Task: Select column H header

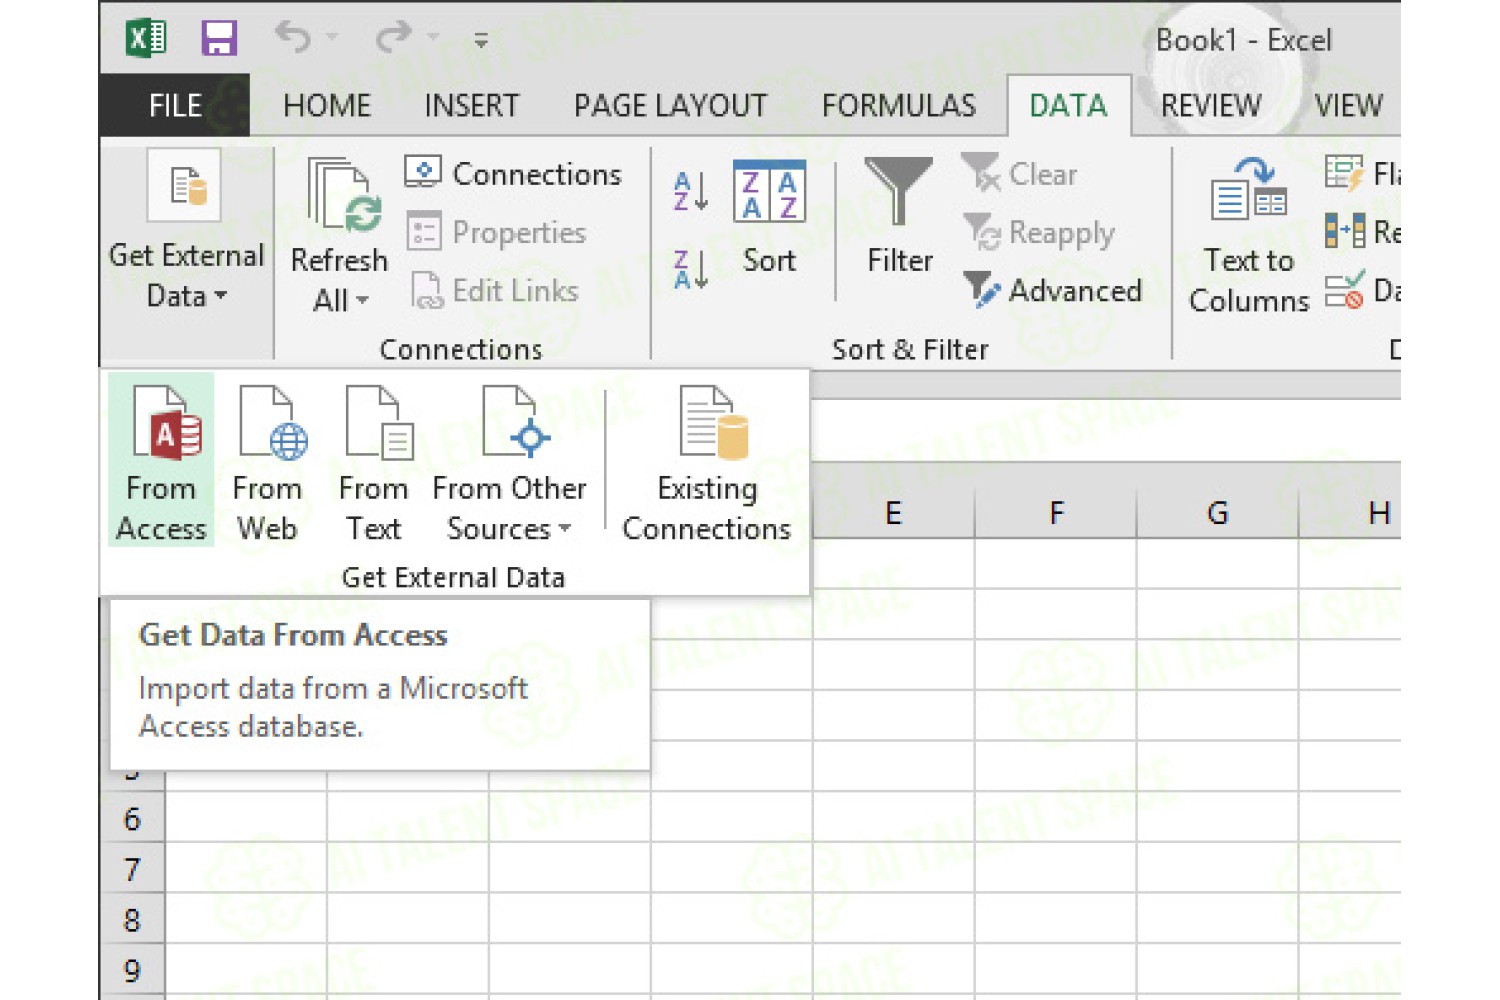Action: [1350, 513]
